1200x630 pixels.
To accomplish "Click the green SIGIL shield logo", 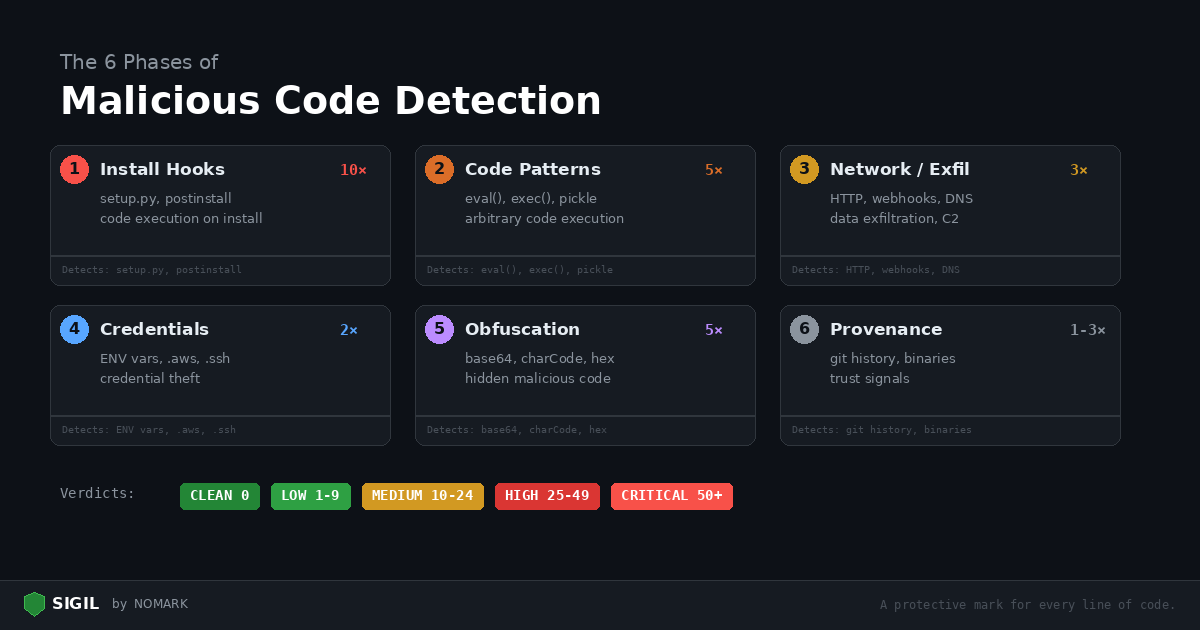I will [x=35, y=604].
